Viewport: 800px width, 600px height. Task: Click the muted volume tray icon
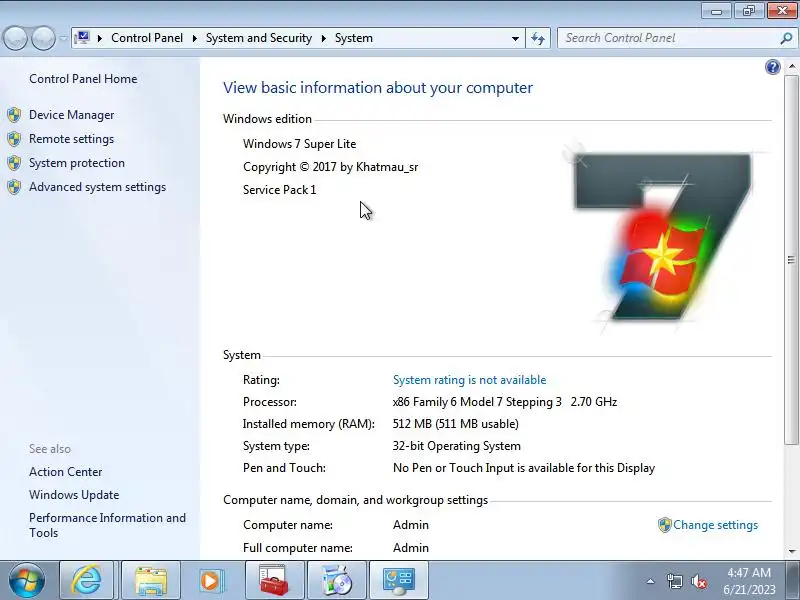pyautogui.click(x=698, y=581)
